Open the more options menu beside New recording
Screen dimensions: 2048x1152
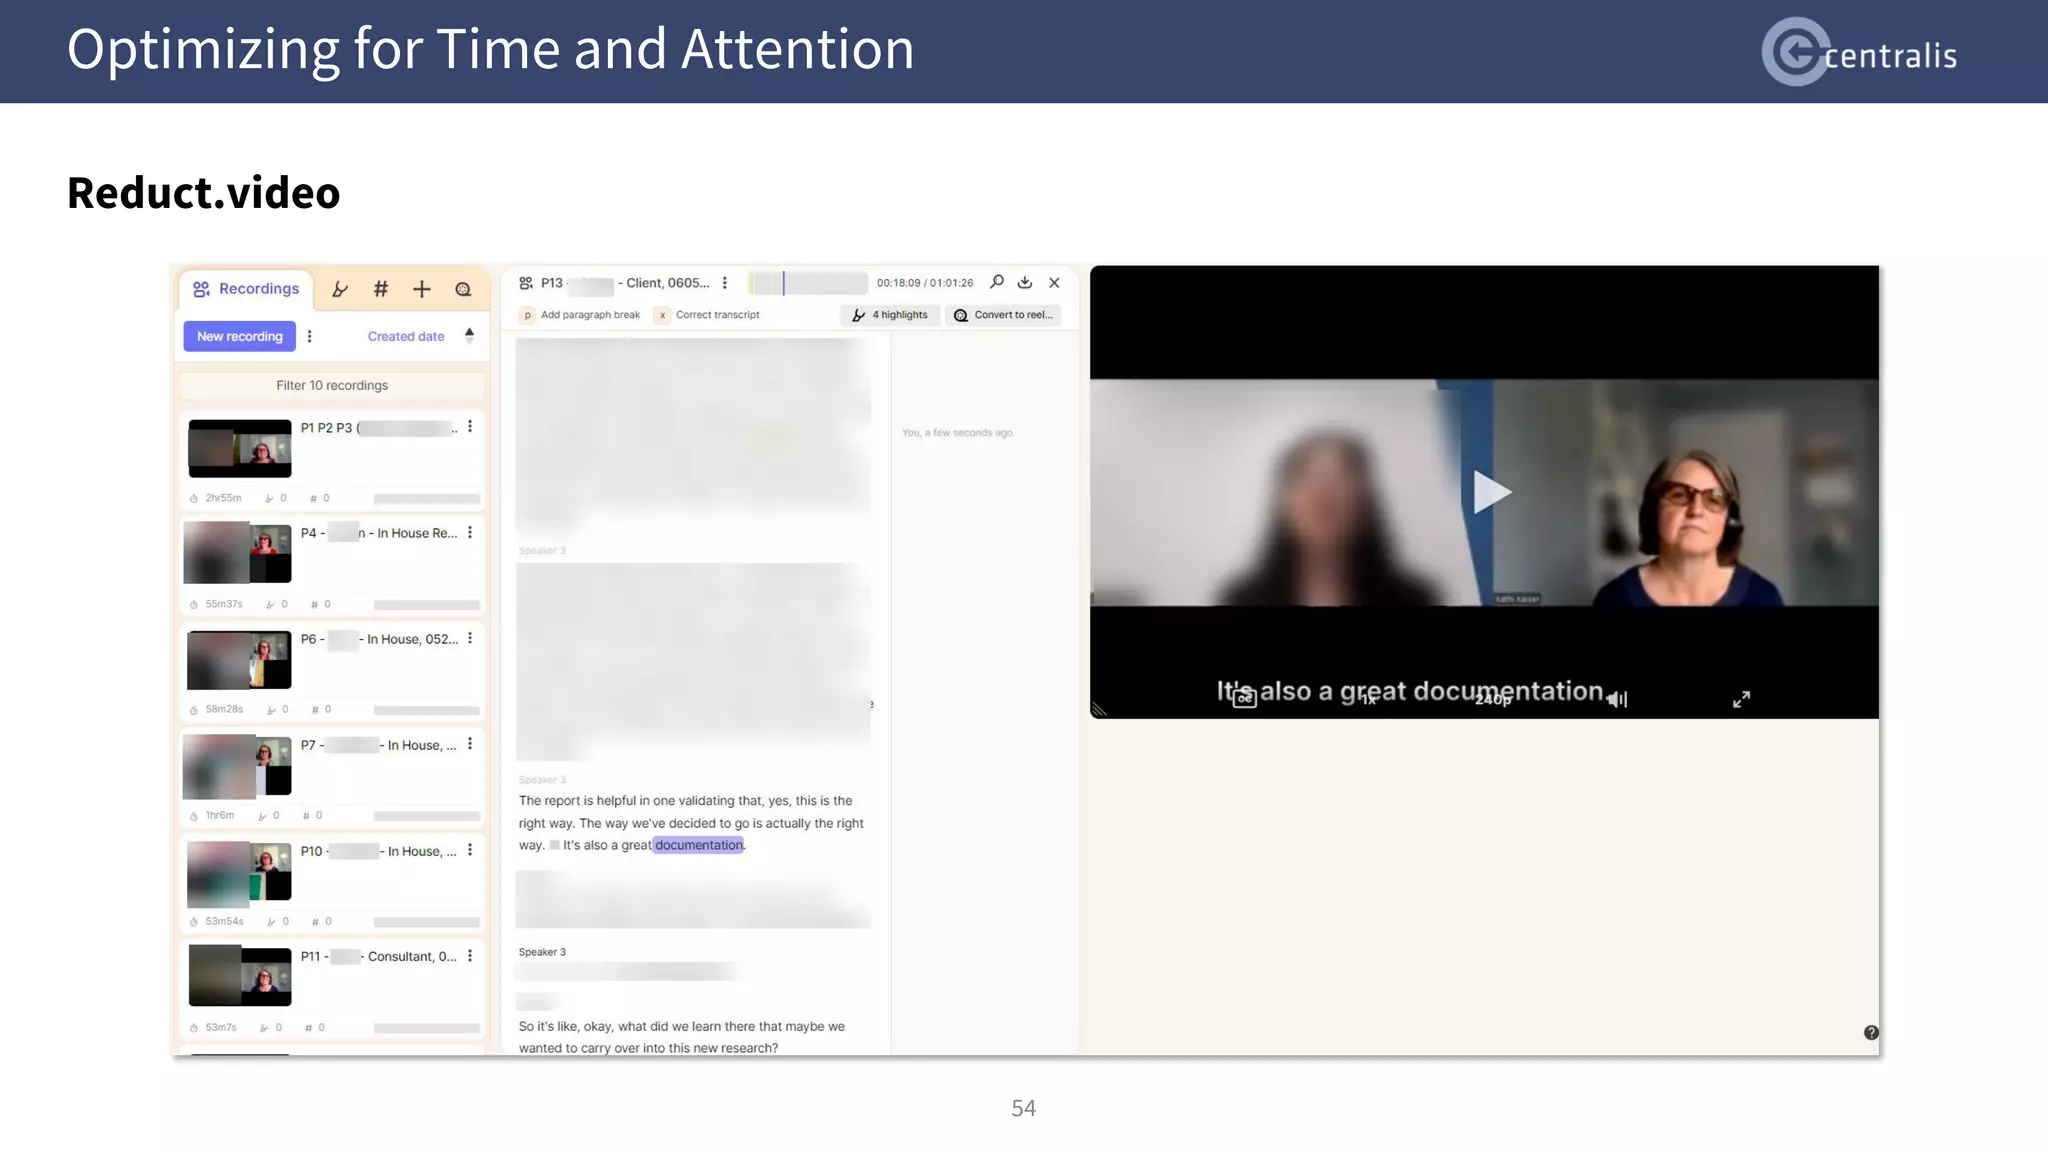coord(310,336)
